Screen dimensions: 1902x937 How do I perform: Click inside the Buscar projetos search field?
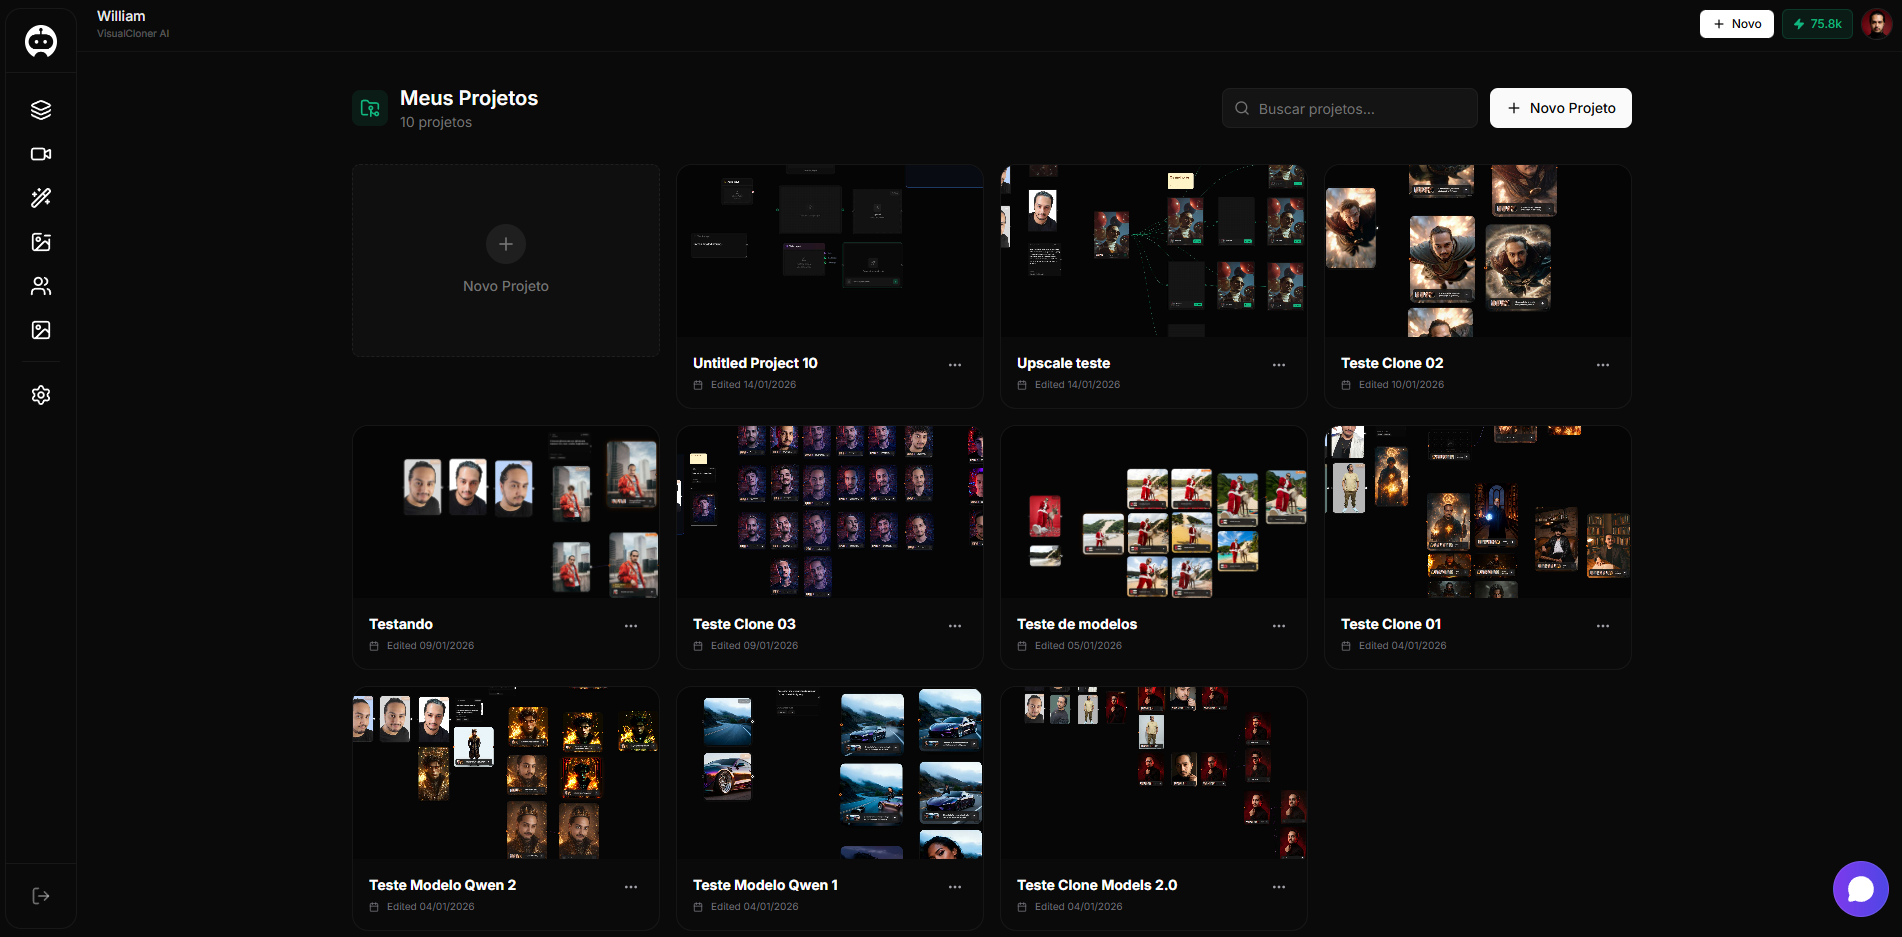pyautogui.click(x=1349, y=108)
